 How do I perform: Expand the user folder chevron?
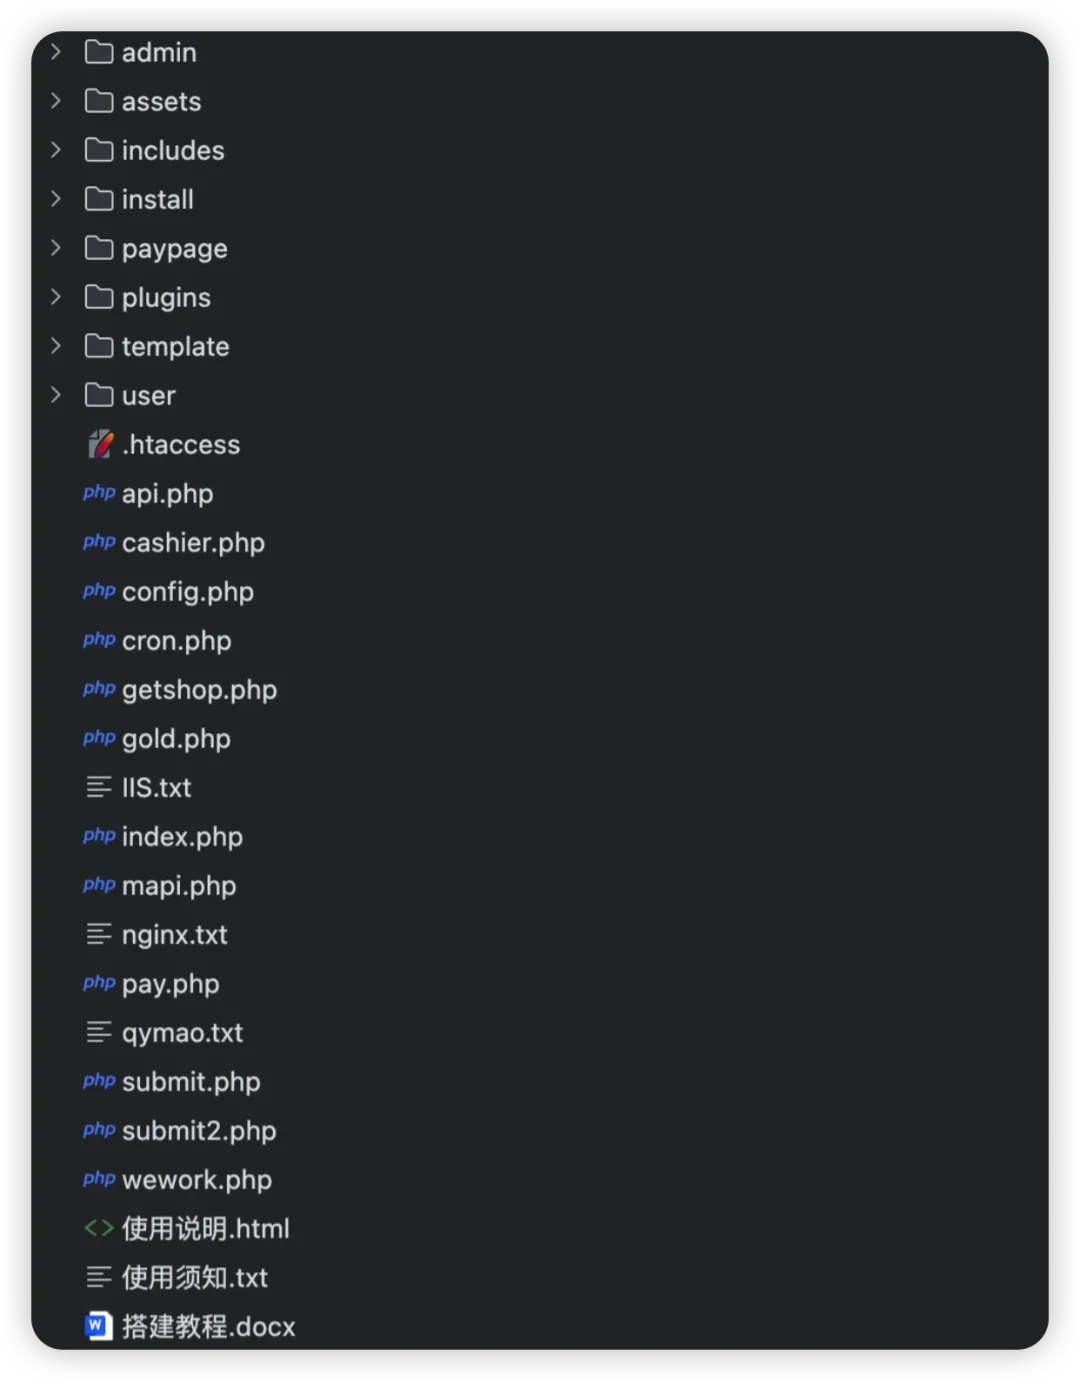pos(56,395)
